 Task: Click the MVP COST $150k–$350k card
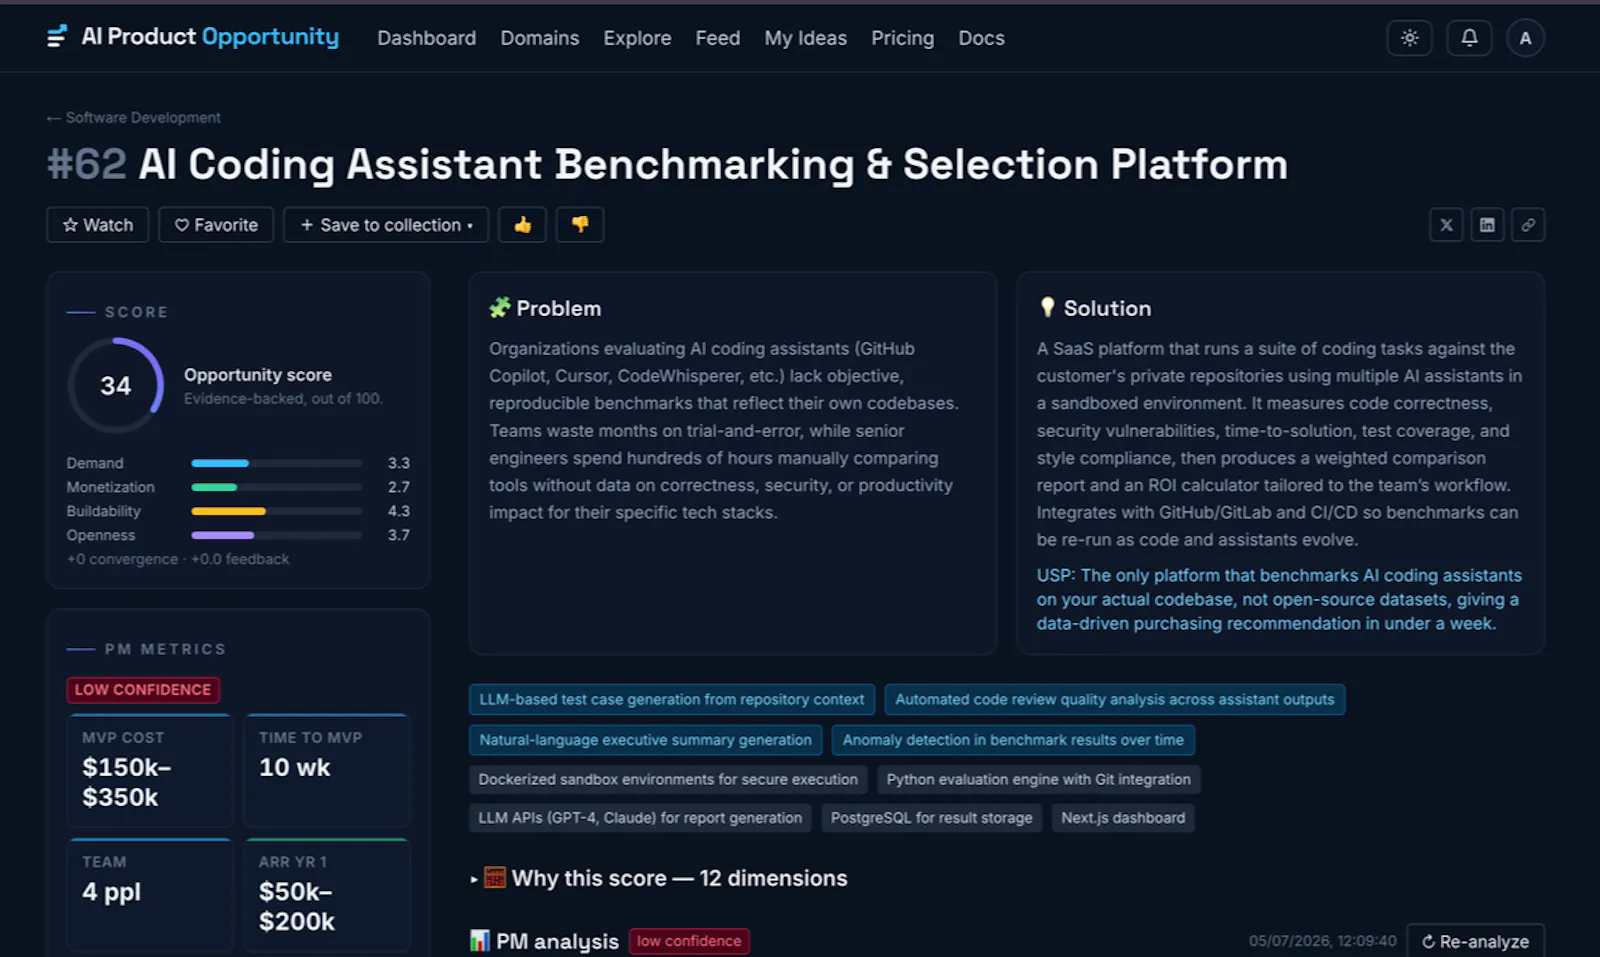click(150, 770)
